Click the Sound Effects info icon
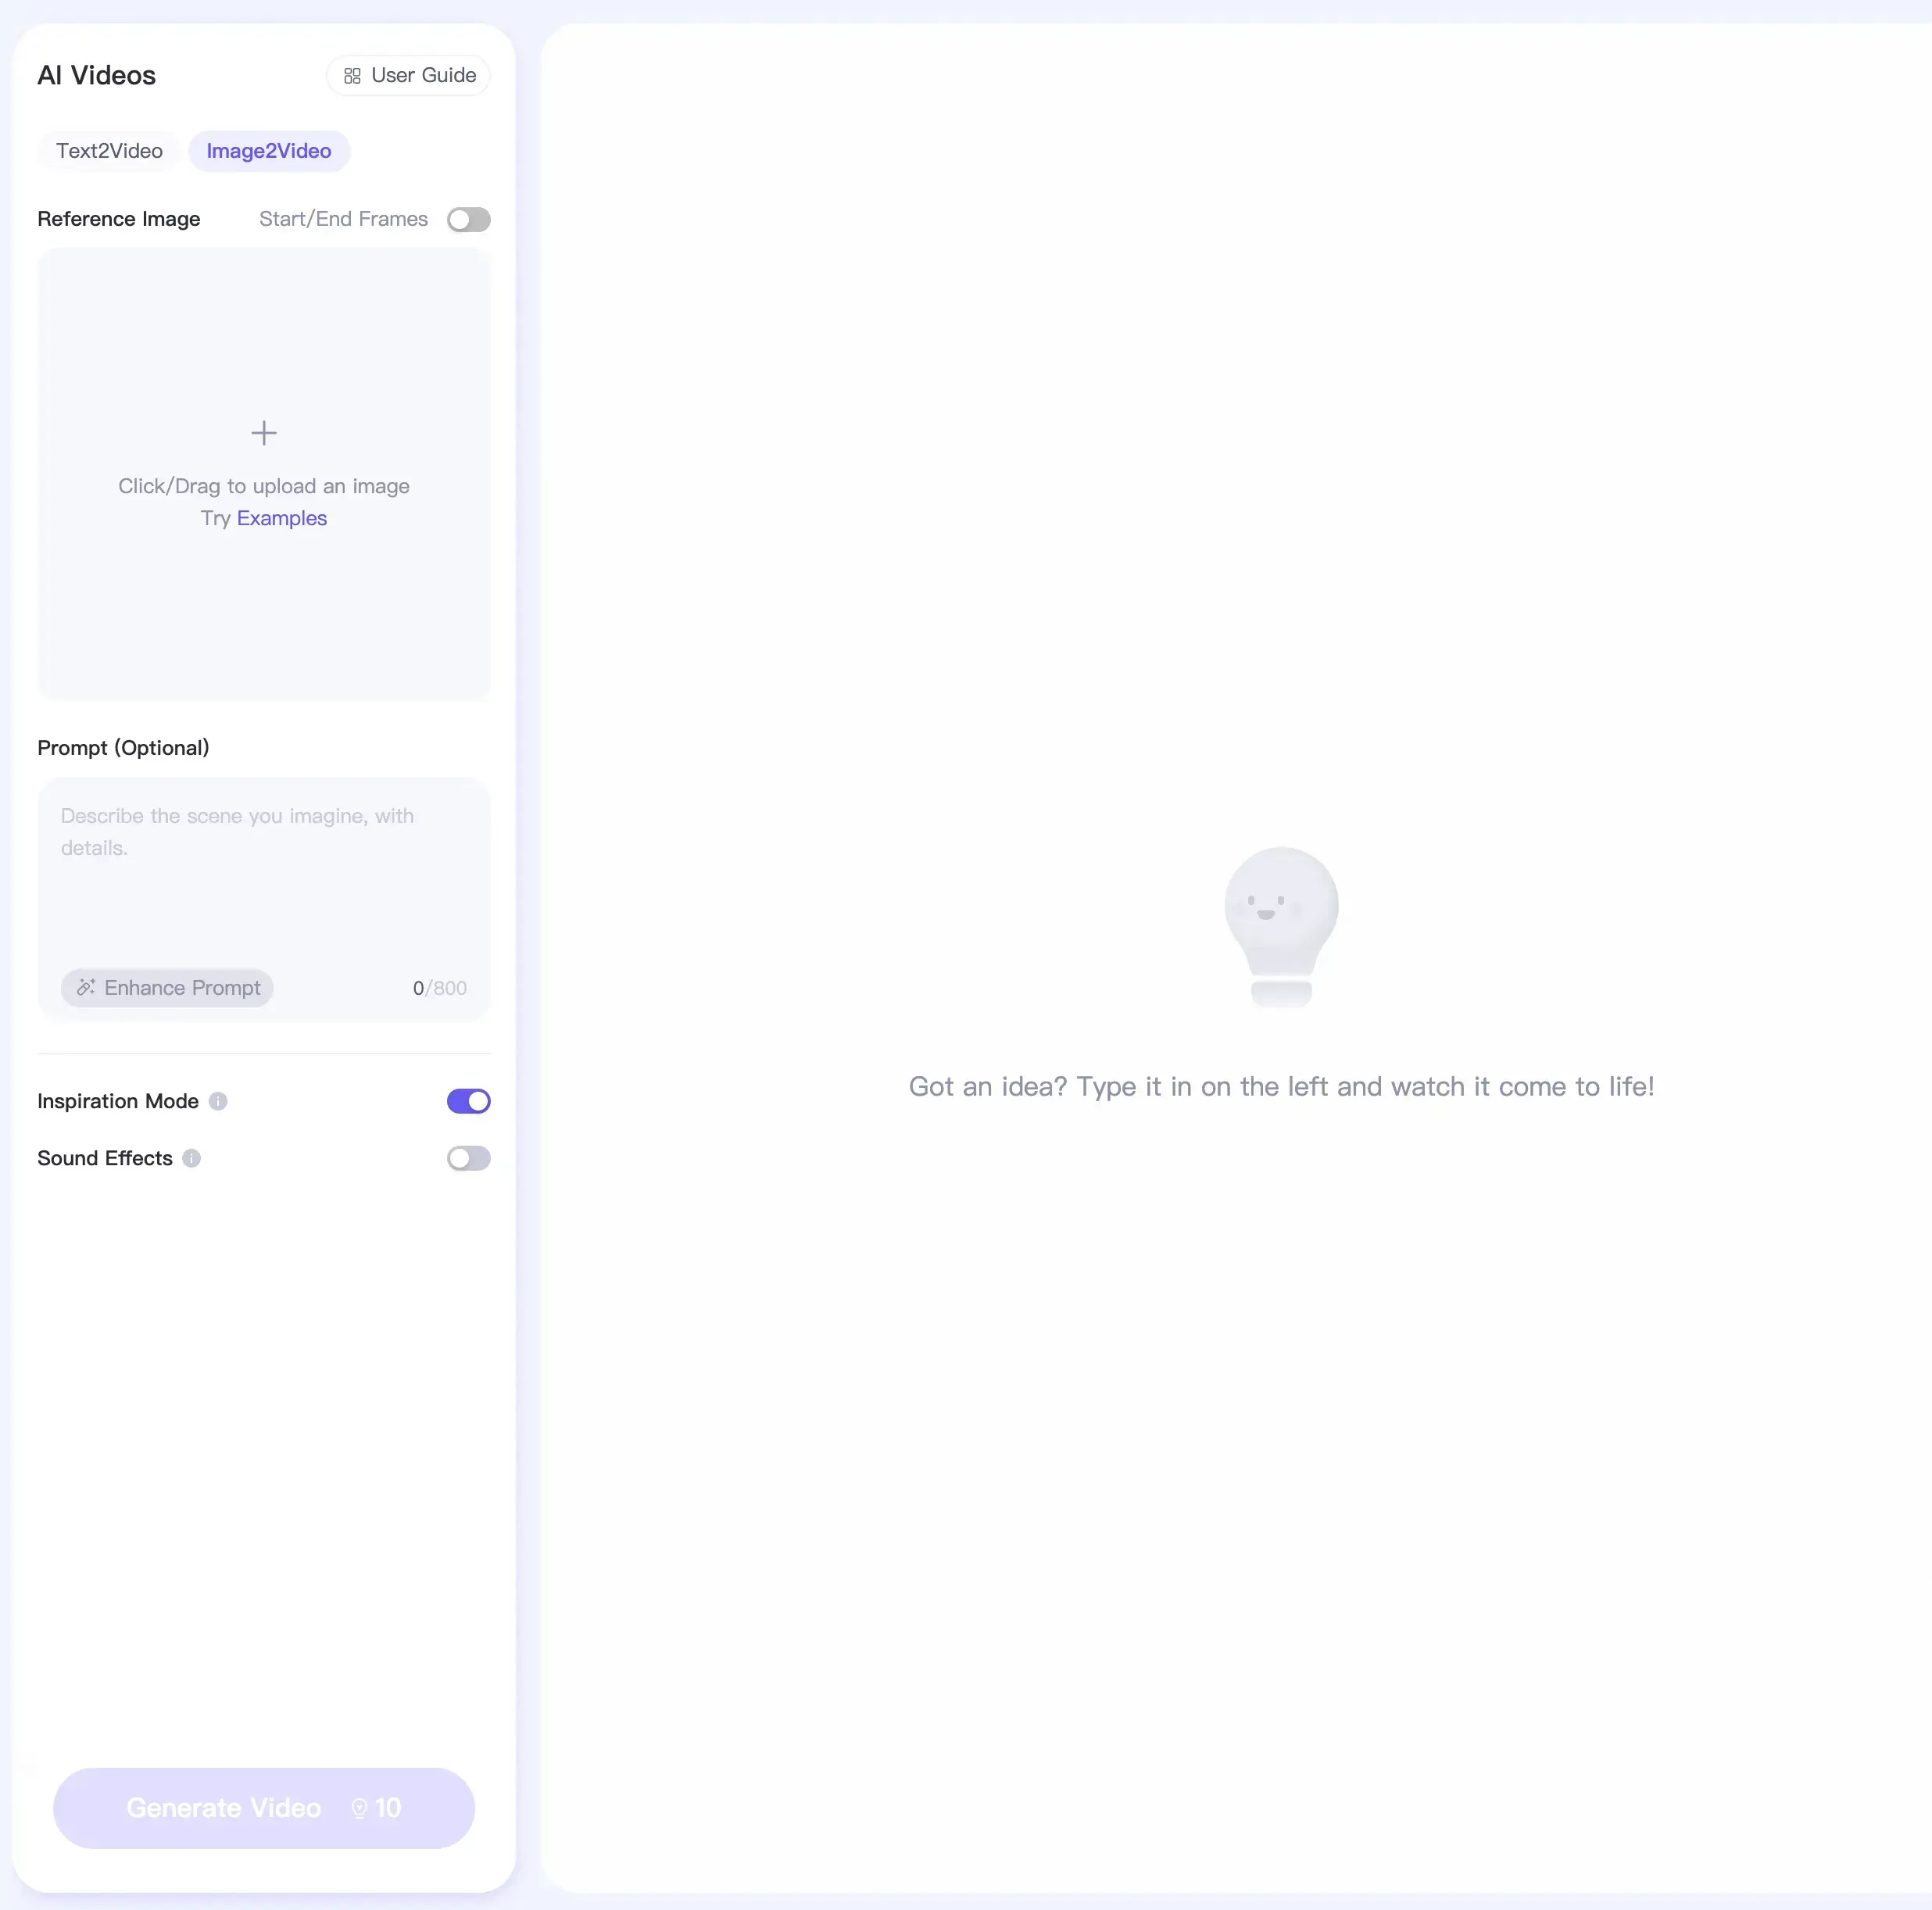The height and width of the screenshot is (1910, 1932). 191,1158
